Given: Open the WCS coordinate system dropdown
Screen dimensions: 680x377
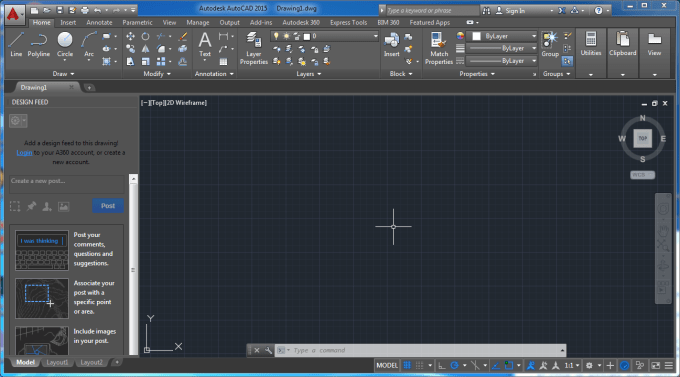Looking at the screenshot, I should point(642,175).
